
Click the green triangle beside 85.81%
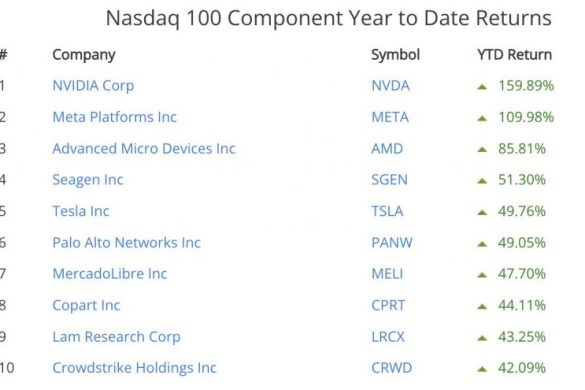point(482,150)
